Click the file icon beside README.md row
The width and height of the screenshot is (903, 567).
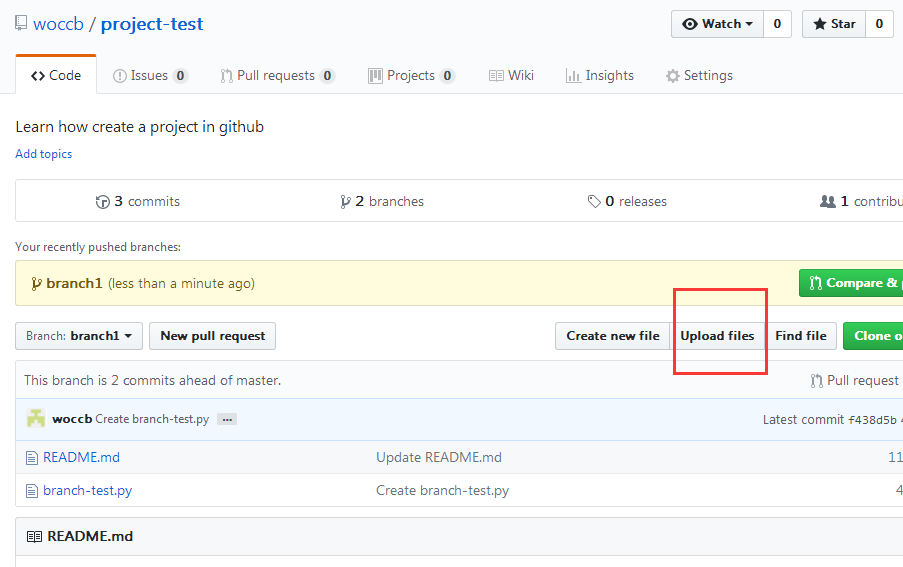32,458
